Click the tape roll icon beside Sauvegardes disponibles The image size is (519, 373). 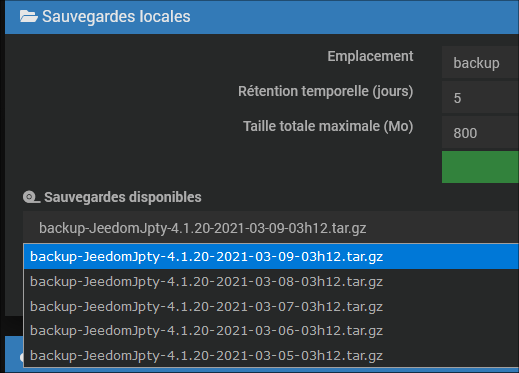click(31, 197)
